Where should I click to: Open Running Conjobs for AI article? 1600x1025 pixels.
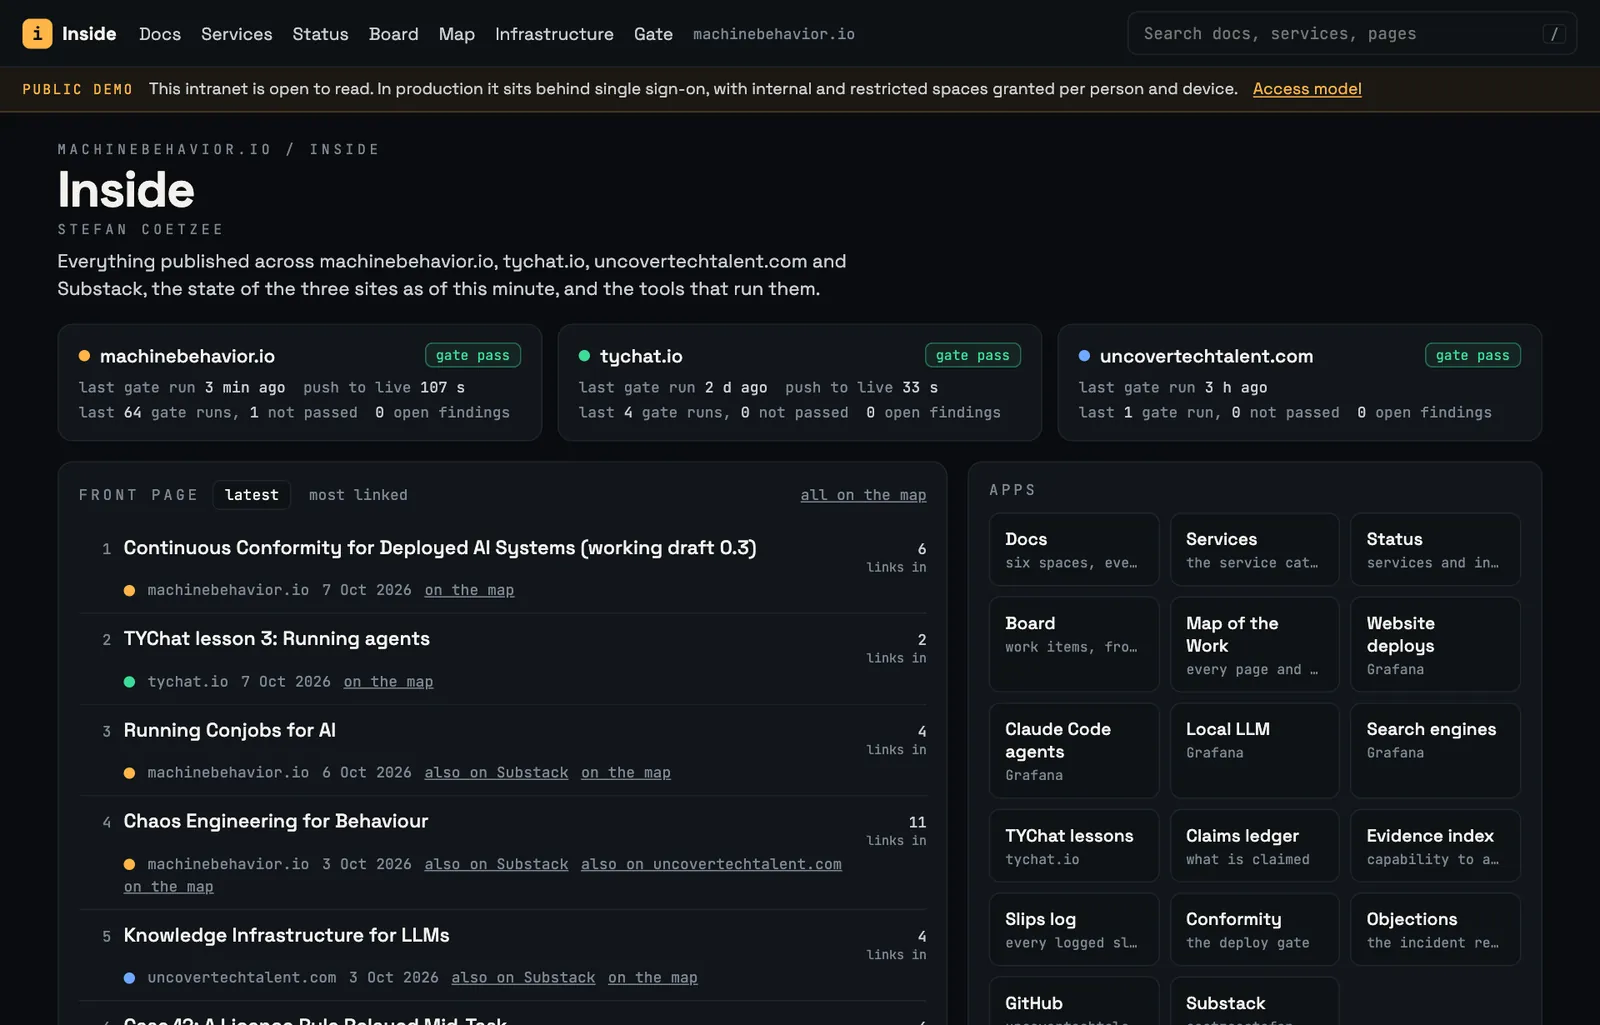(230, 731)
